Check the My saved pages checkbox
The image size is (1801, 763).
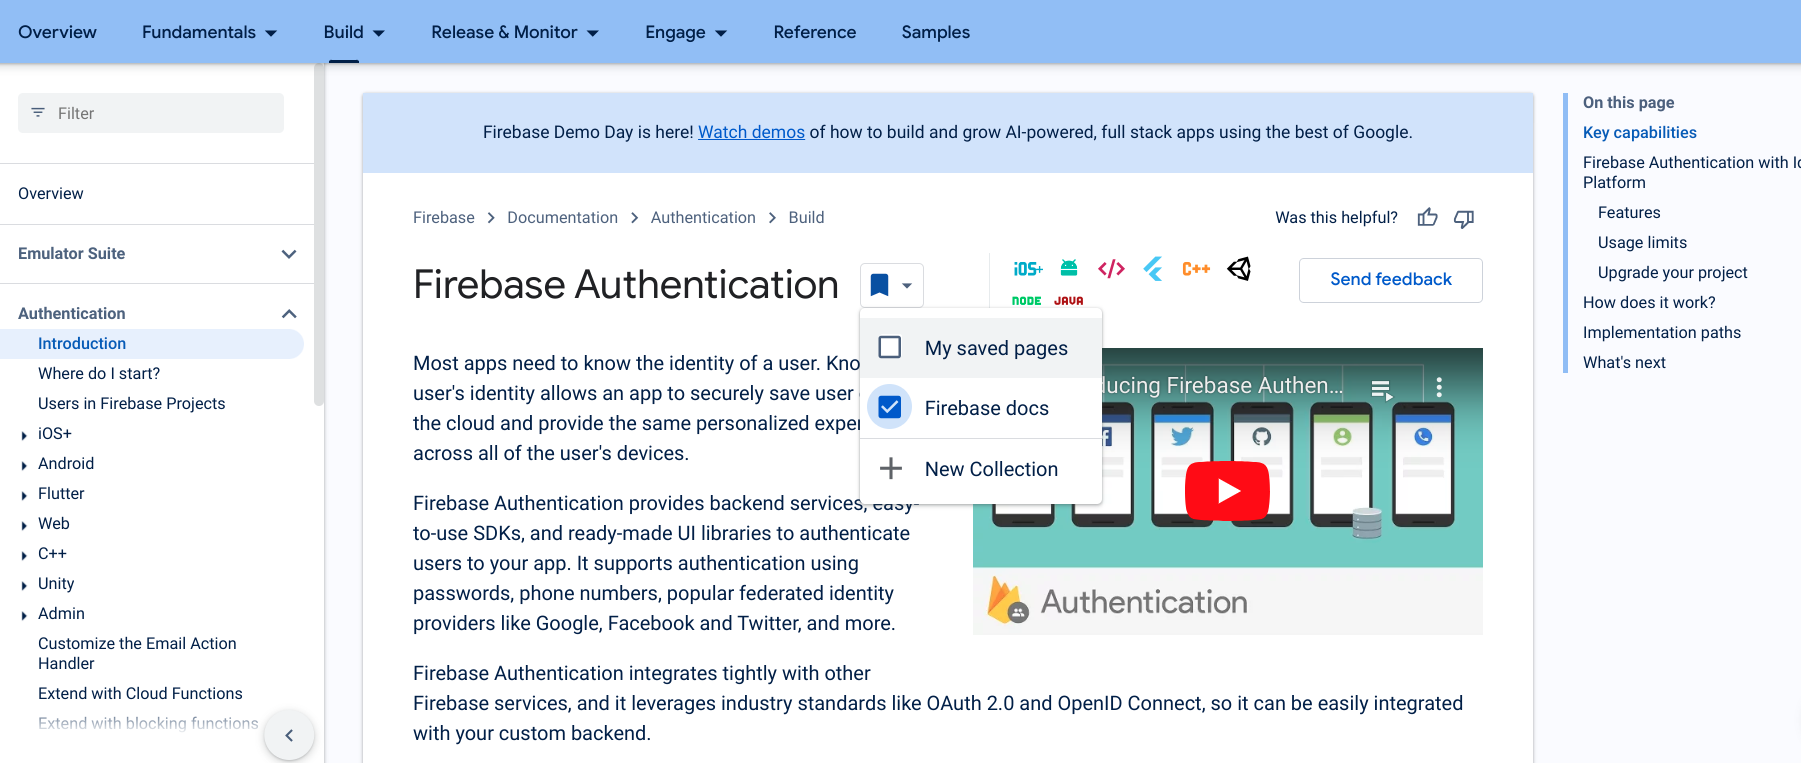pyautogui.click(x=890, y=348)
